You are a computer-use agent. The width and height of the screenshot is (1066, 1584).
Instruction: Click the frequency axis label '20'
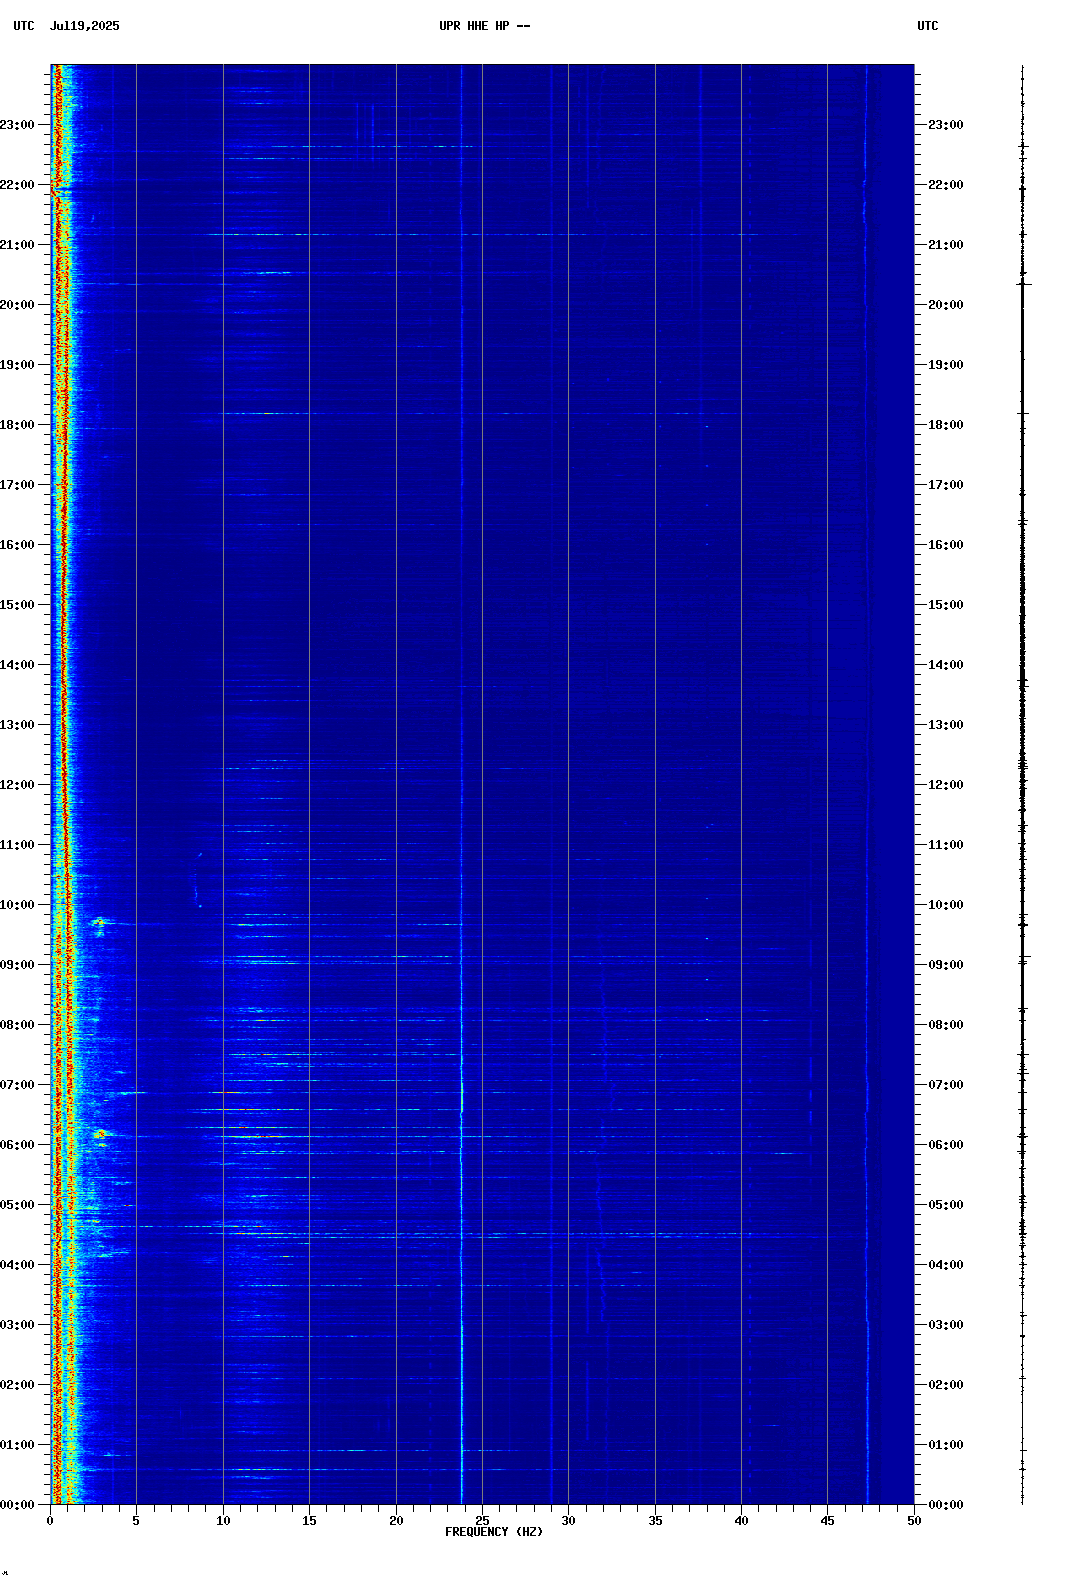[396, 1521]
